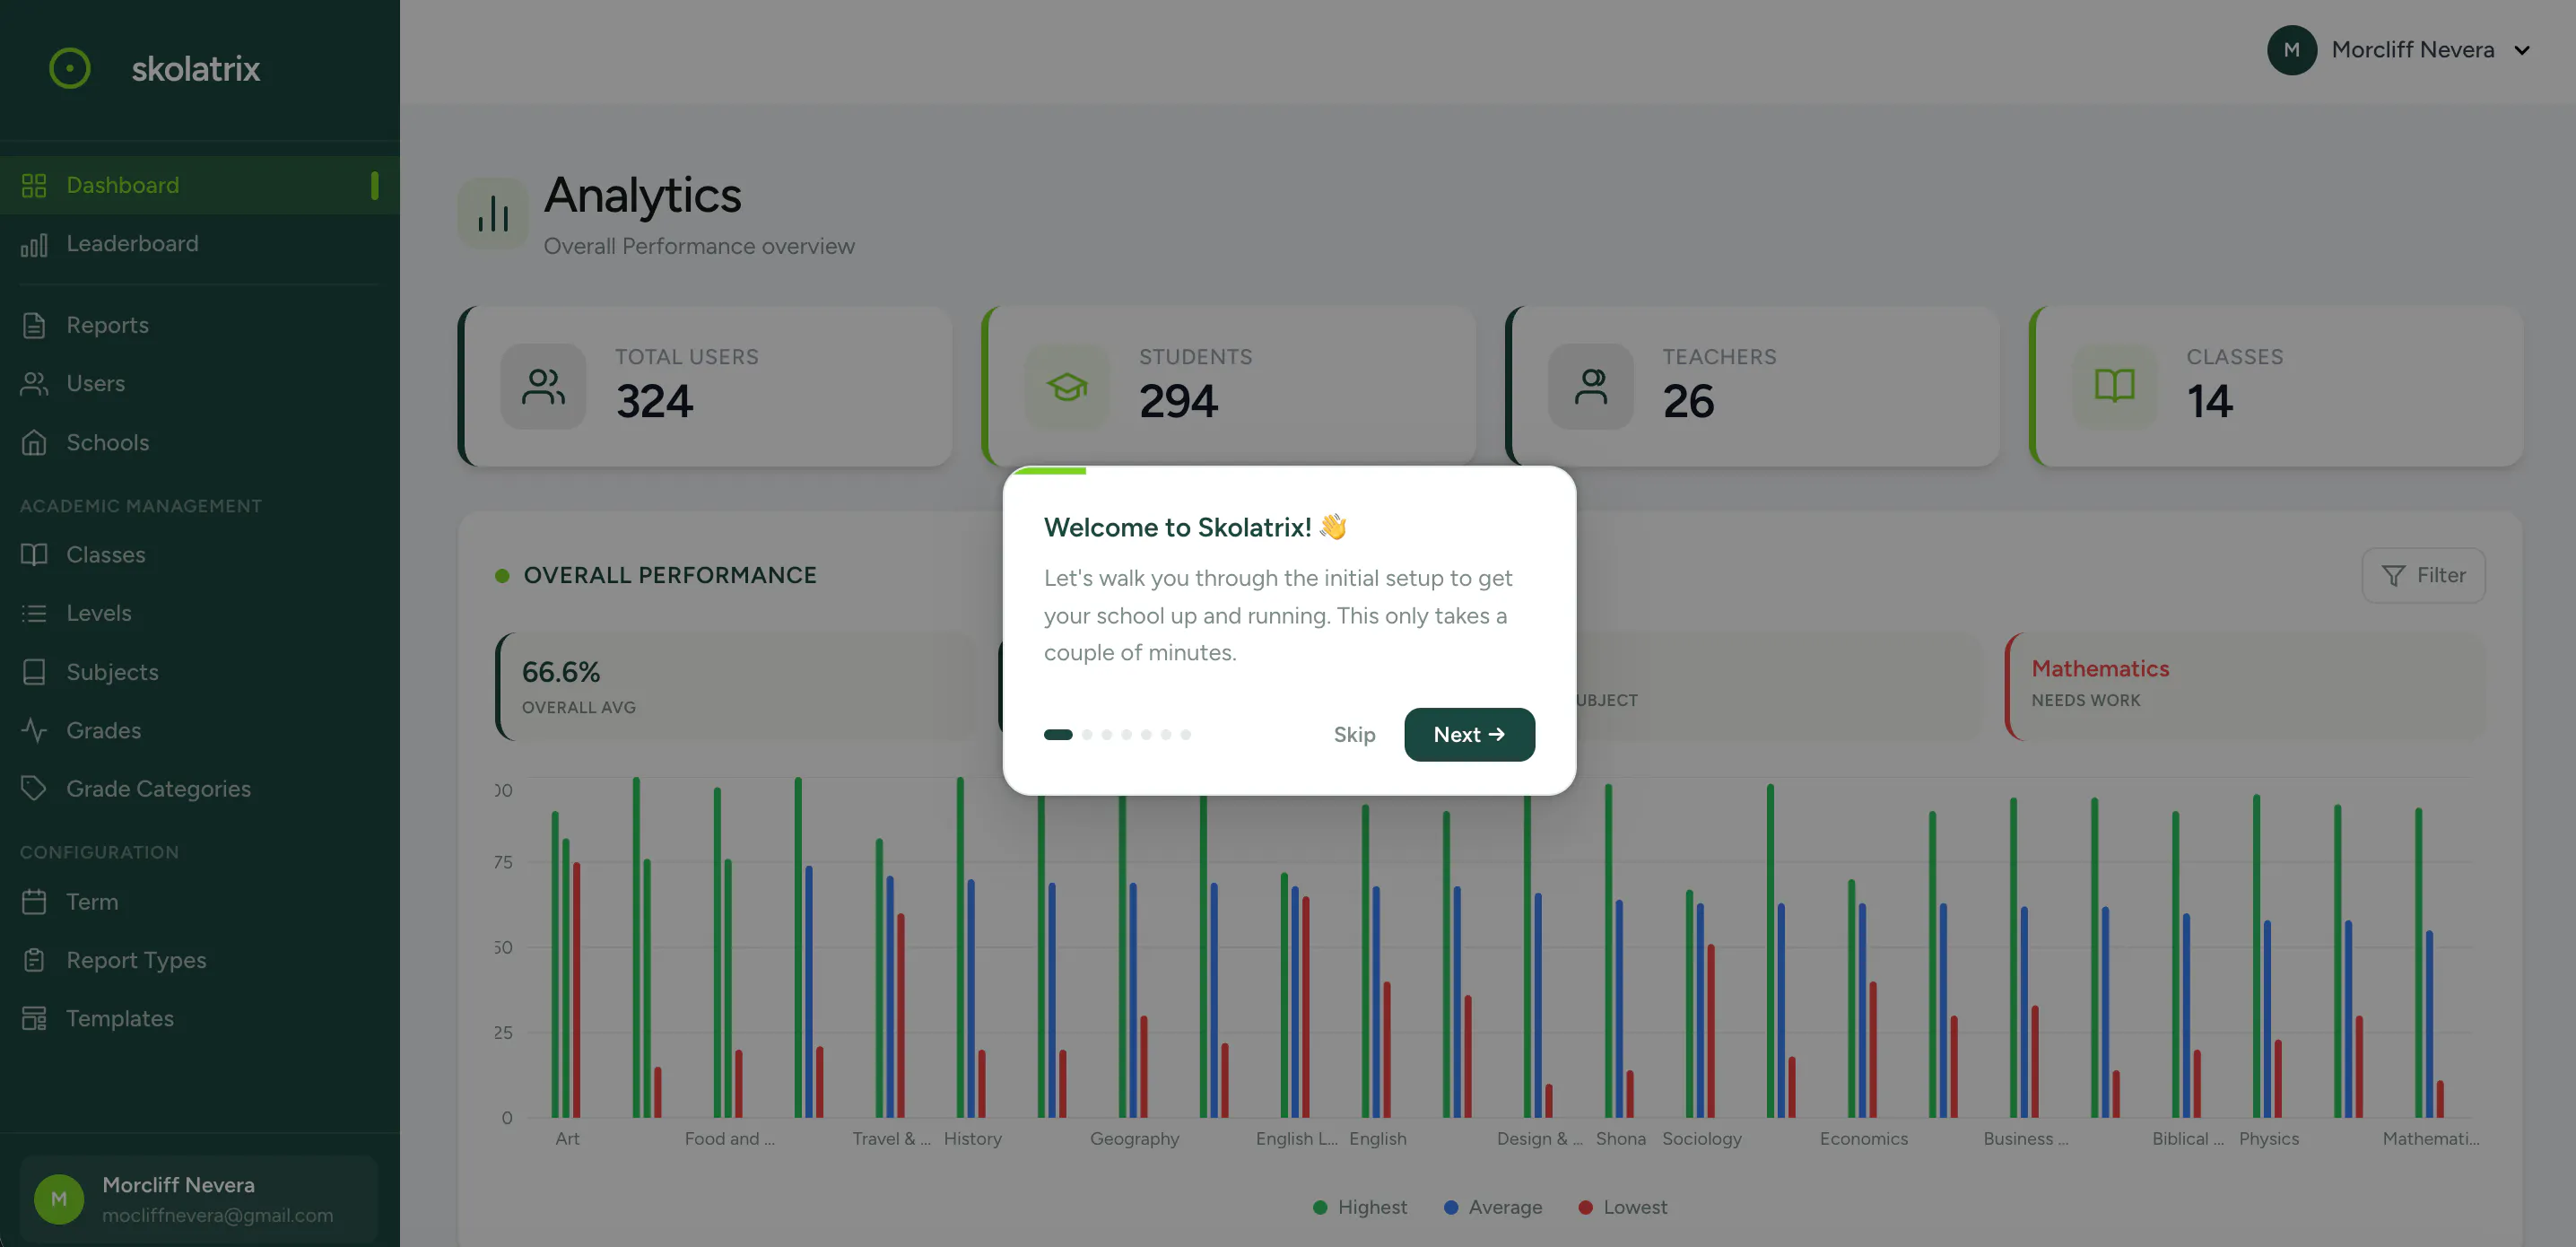
Task: Expand the Morcliff Nevera account dropdown chevron
Action: (x=2522, y=50)
